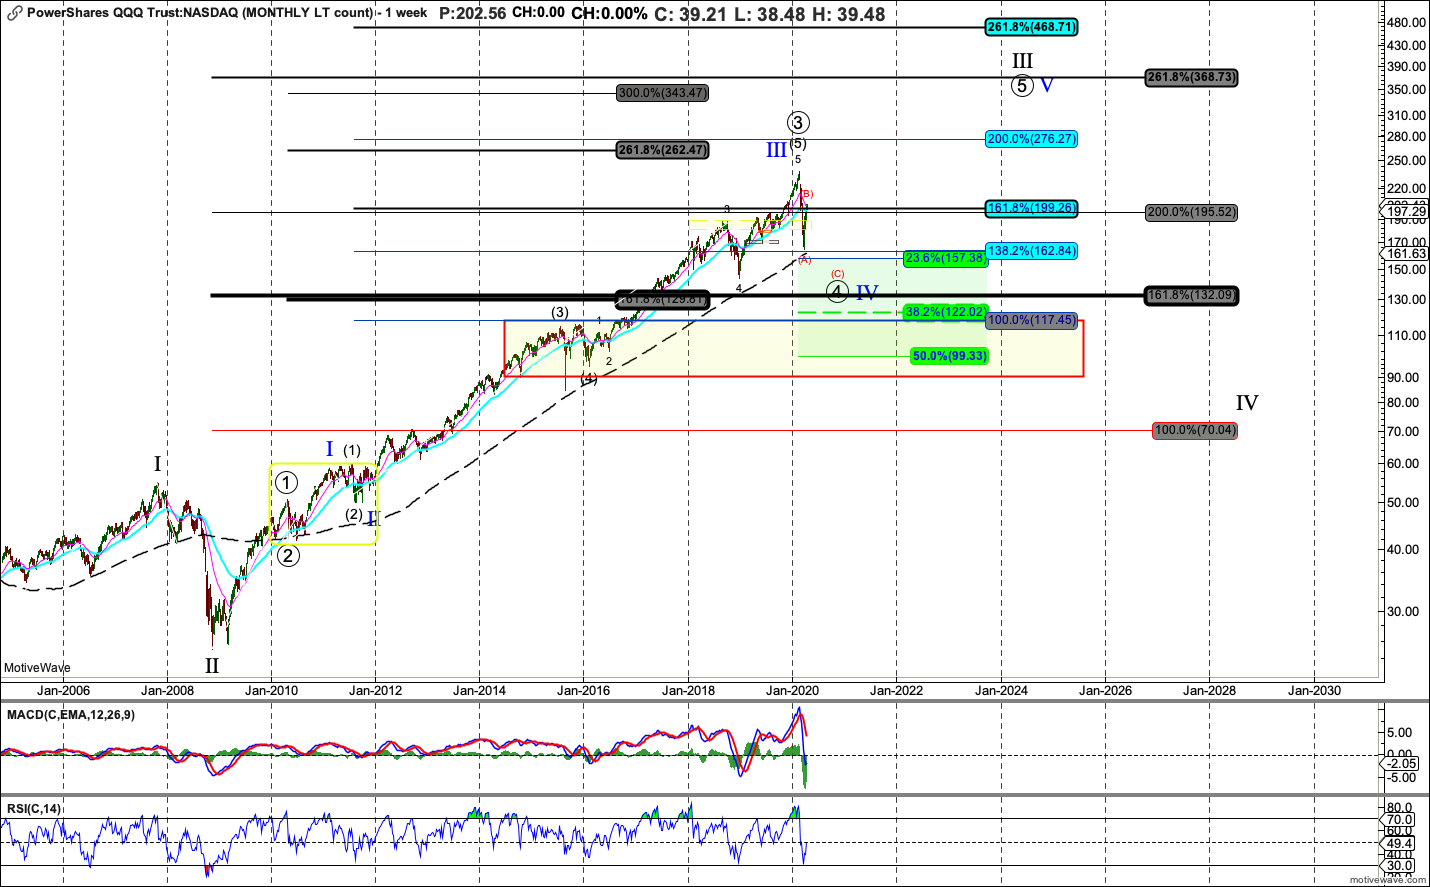Click the Jan-2020 date on time axis
This screenshot has height=887, width=1430.
(x=793, y=690)
